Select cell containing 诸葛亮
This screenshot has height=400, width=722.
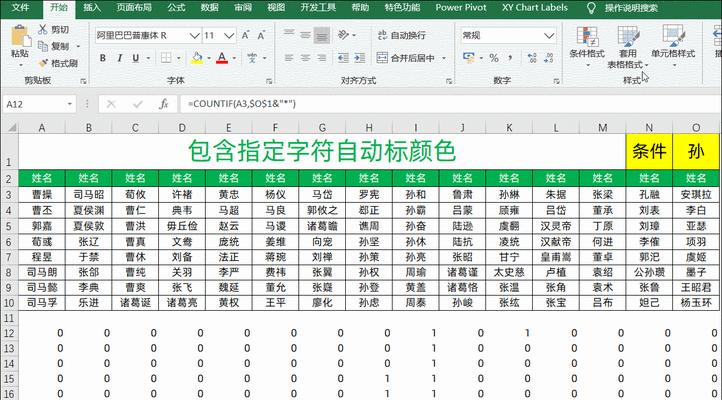(x=182, y=303)
